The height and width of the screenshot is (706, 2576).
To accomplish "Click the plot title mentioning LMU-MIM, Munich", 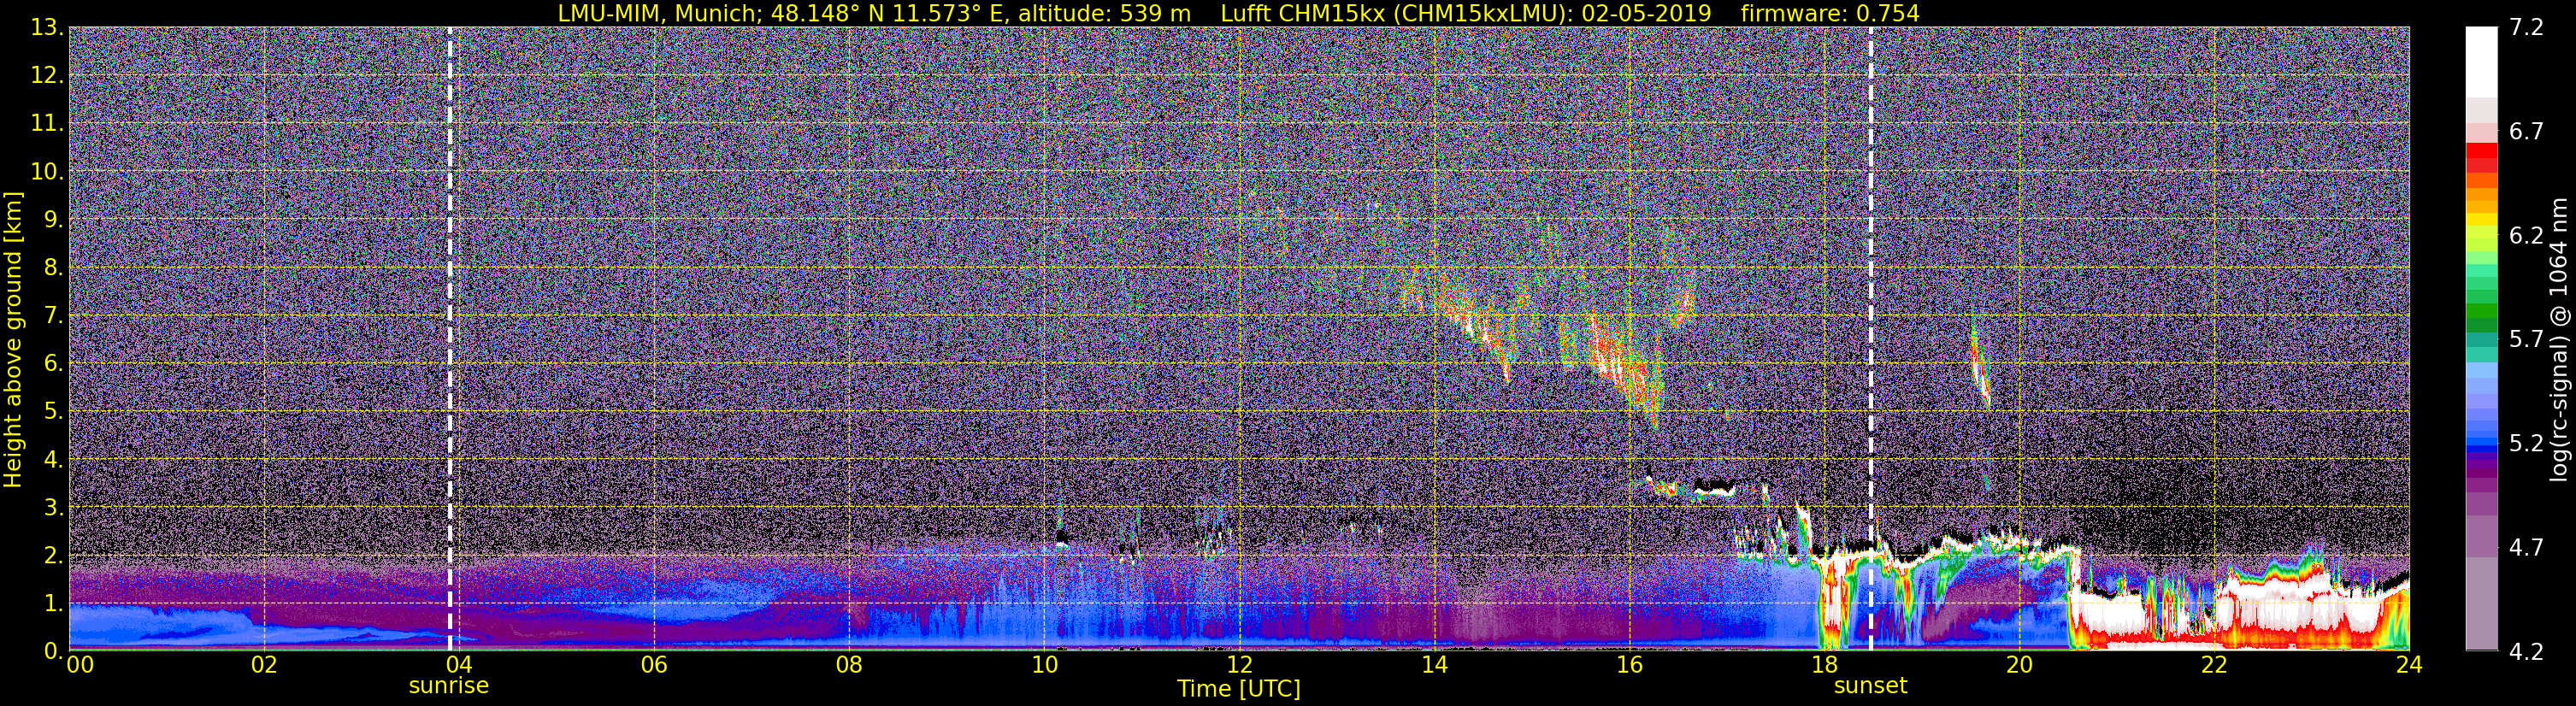I will (x=1238, y=13).
